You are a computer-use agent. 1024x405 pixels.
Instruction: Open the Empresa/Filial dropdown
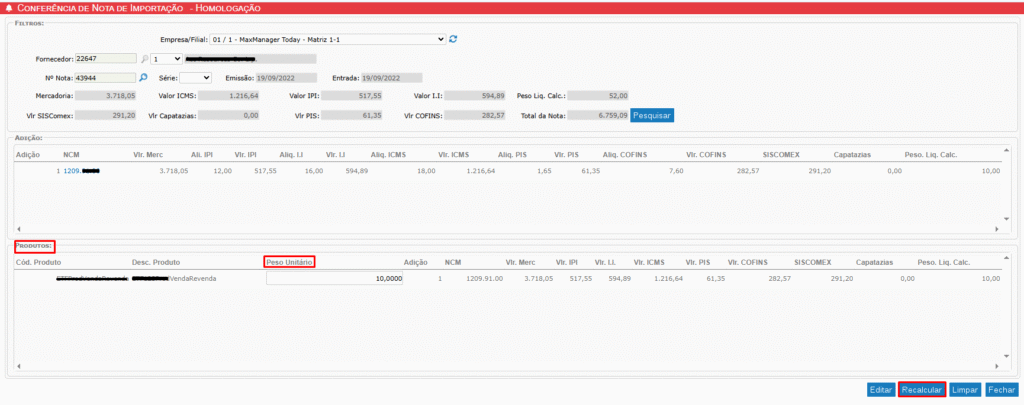(x=328, y=39)
